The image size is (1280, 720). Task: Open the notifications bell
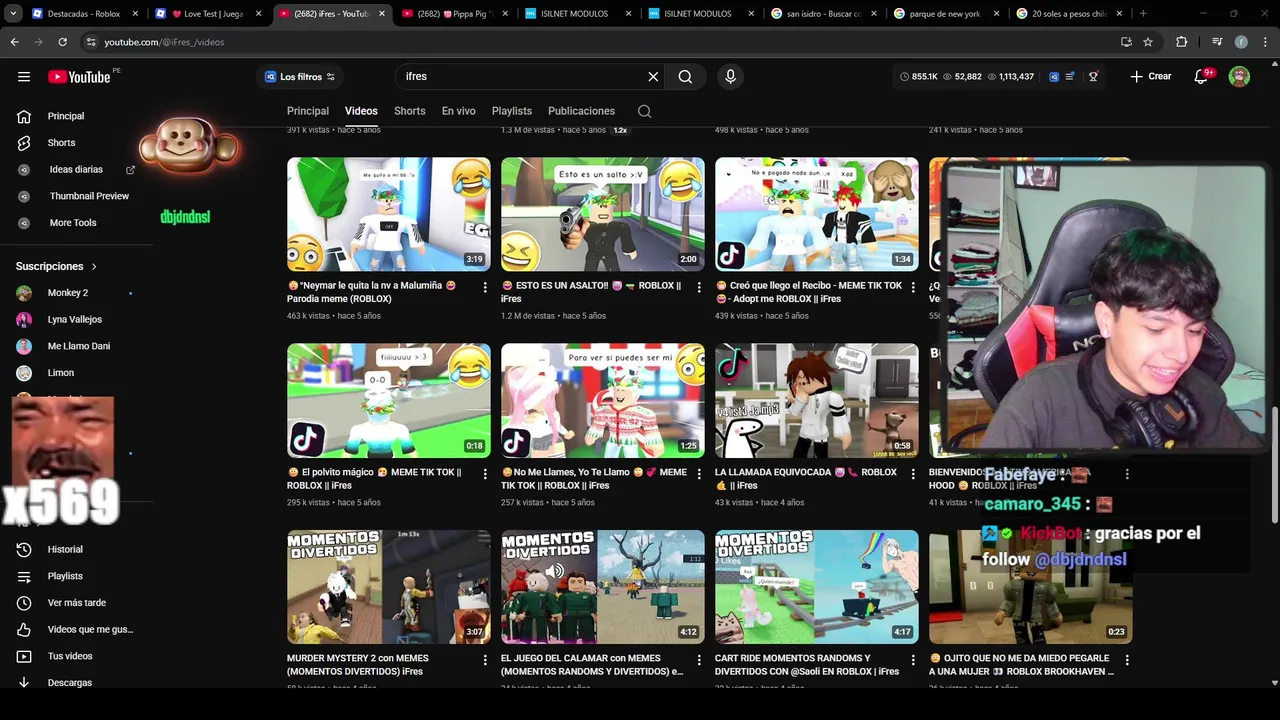(x=1202, y=76)
